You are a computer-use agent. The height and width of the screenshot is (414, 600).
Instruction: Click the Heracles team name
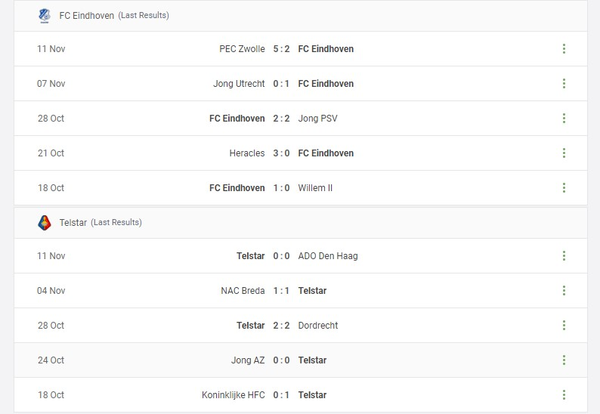(247, 153)
